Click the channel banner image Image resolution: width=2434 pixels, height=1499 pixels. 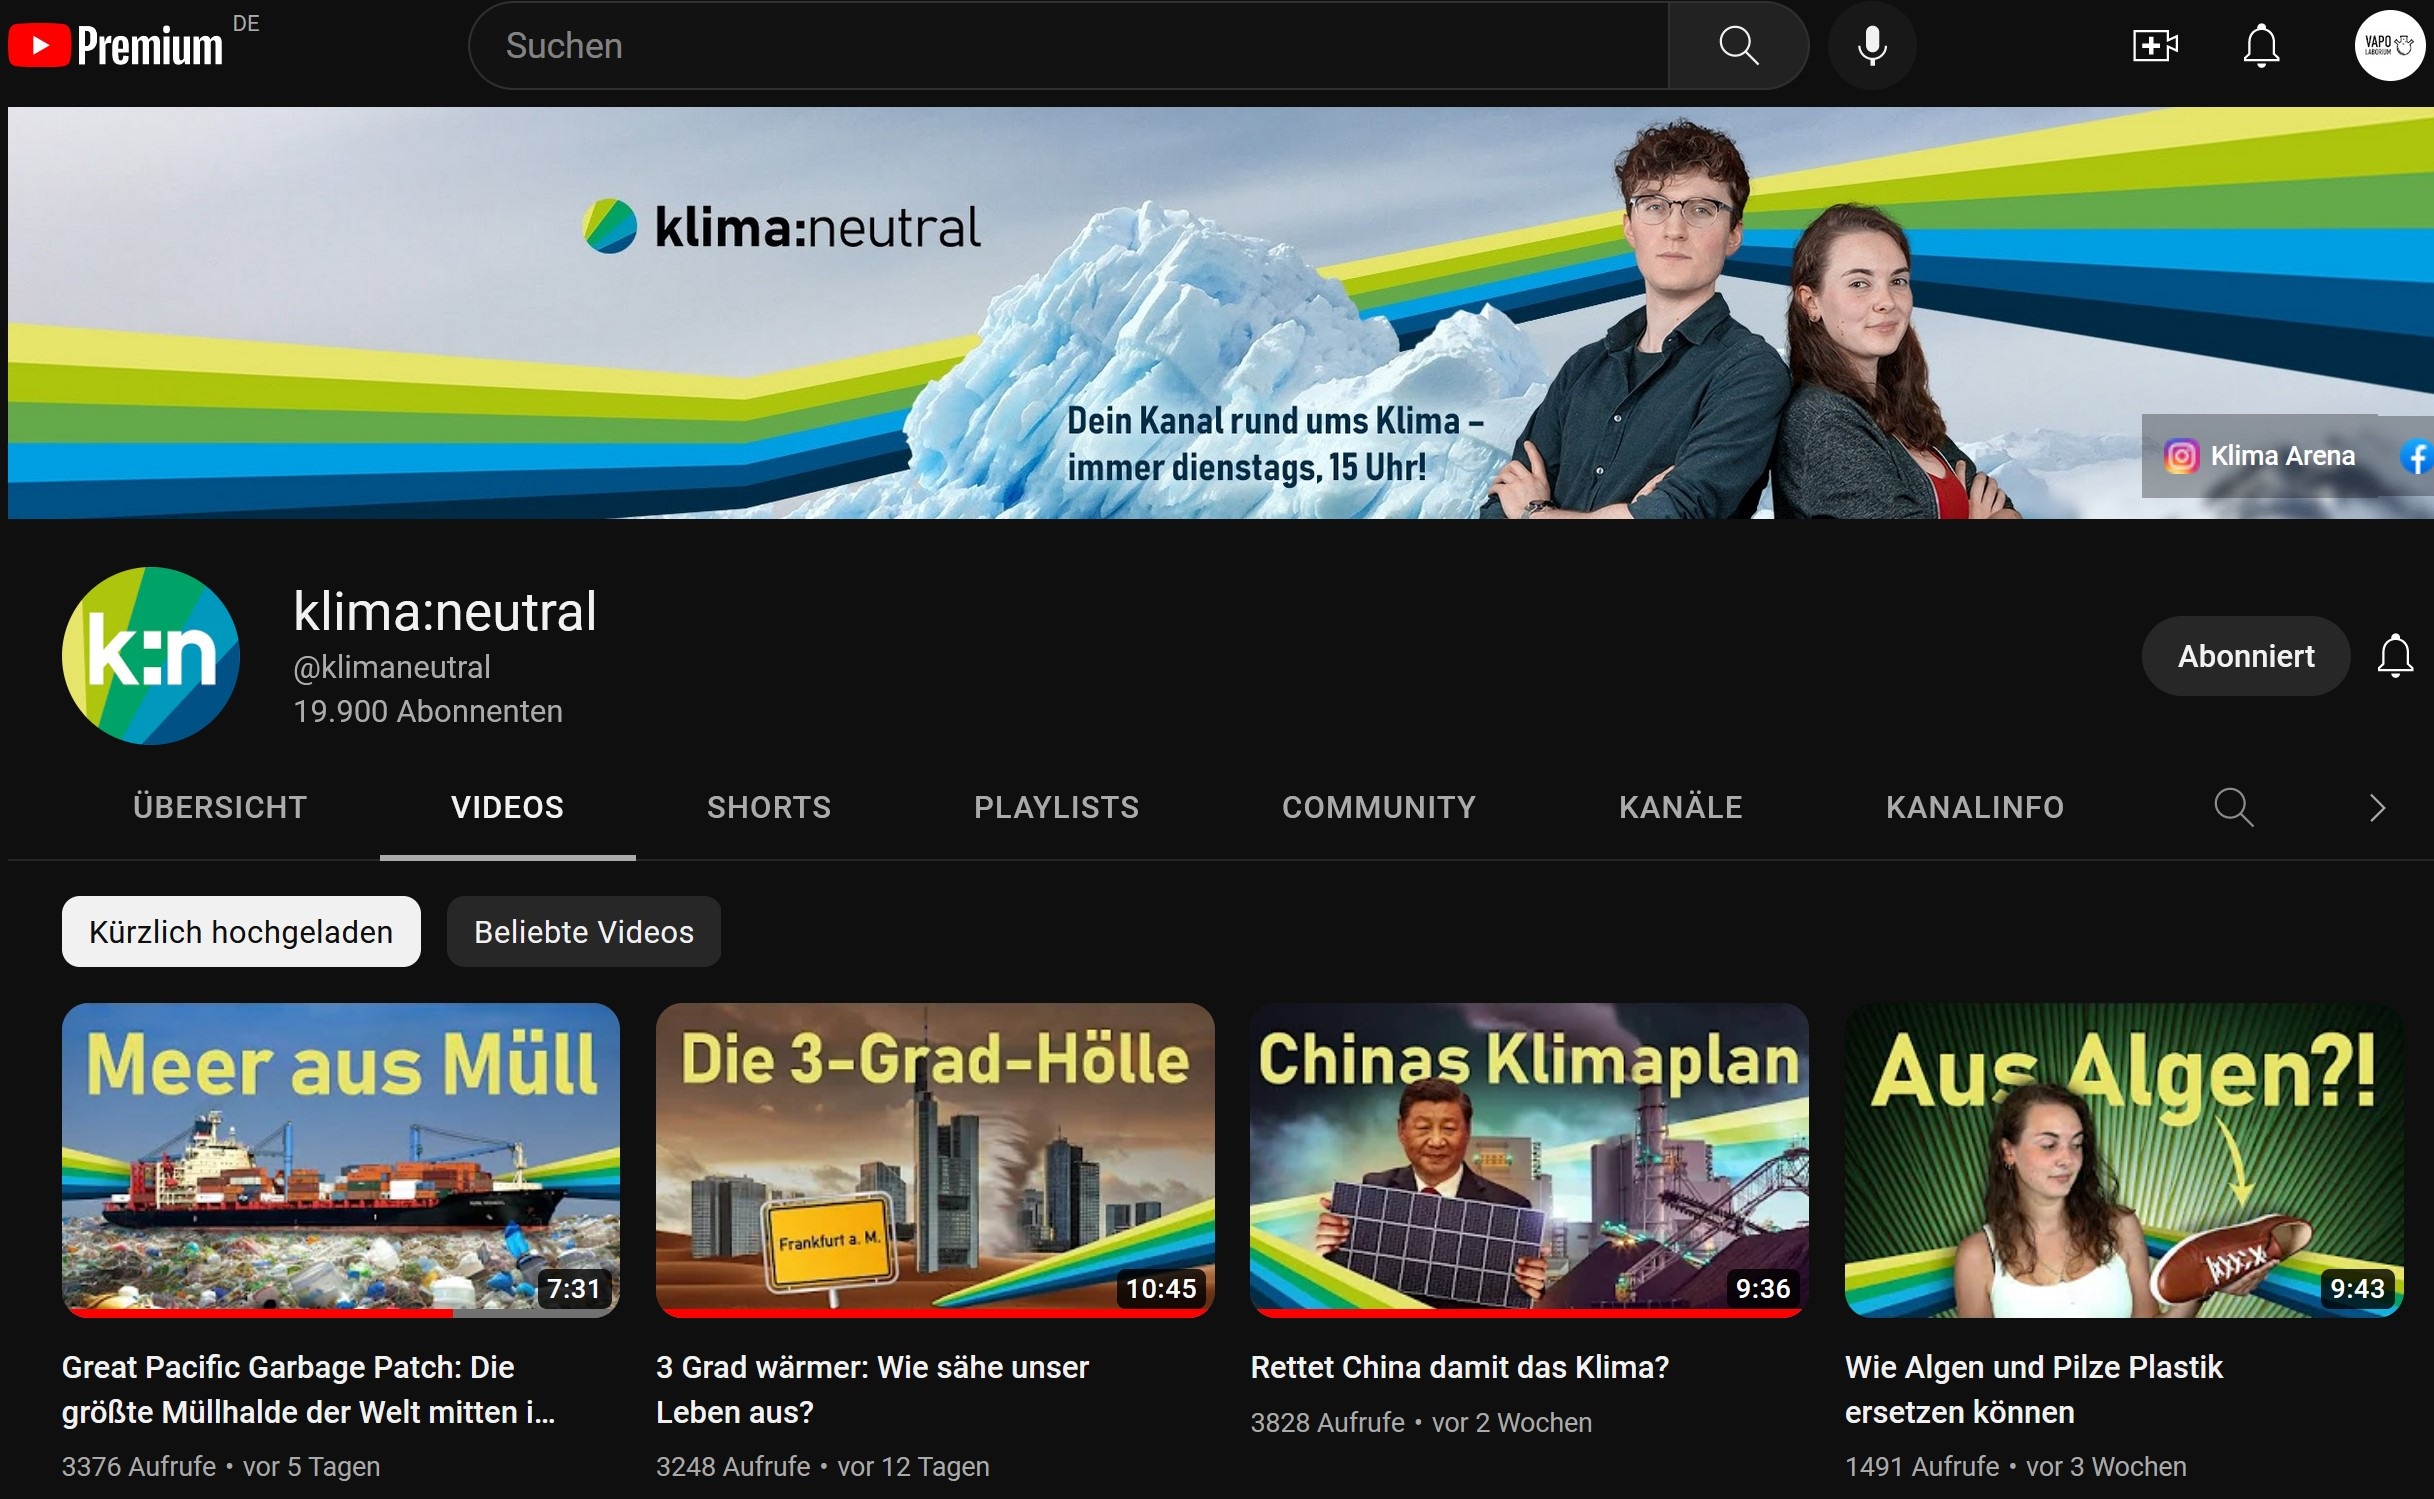pos(1221,313)
